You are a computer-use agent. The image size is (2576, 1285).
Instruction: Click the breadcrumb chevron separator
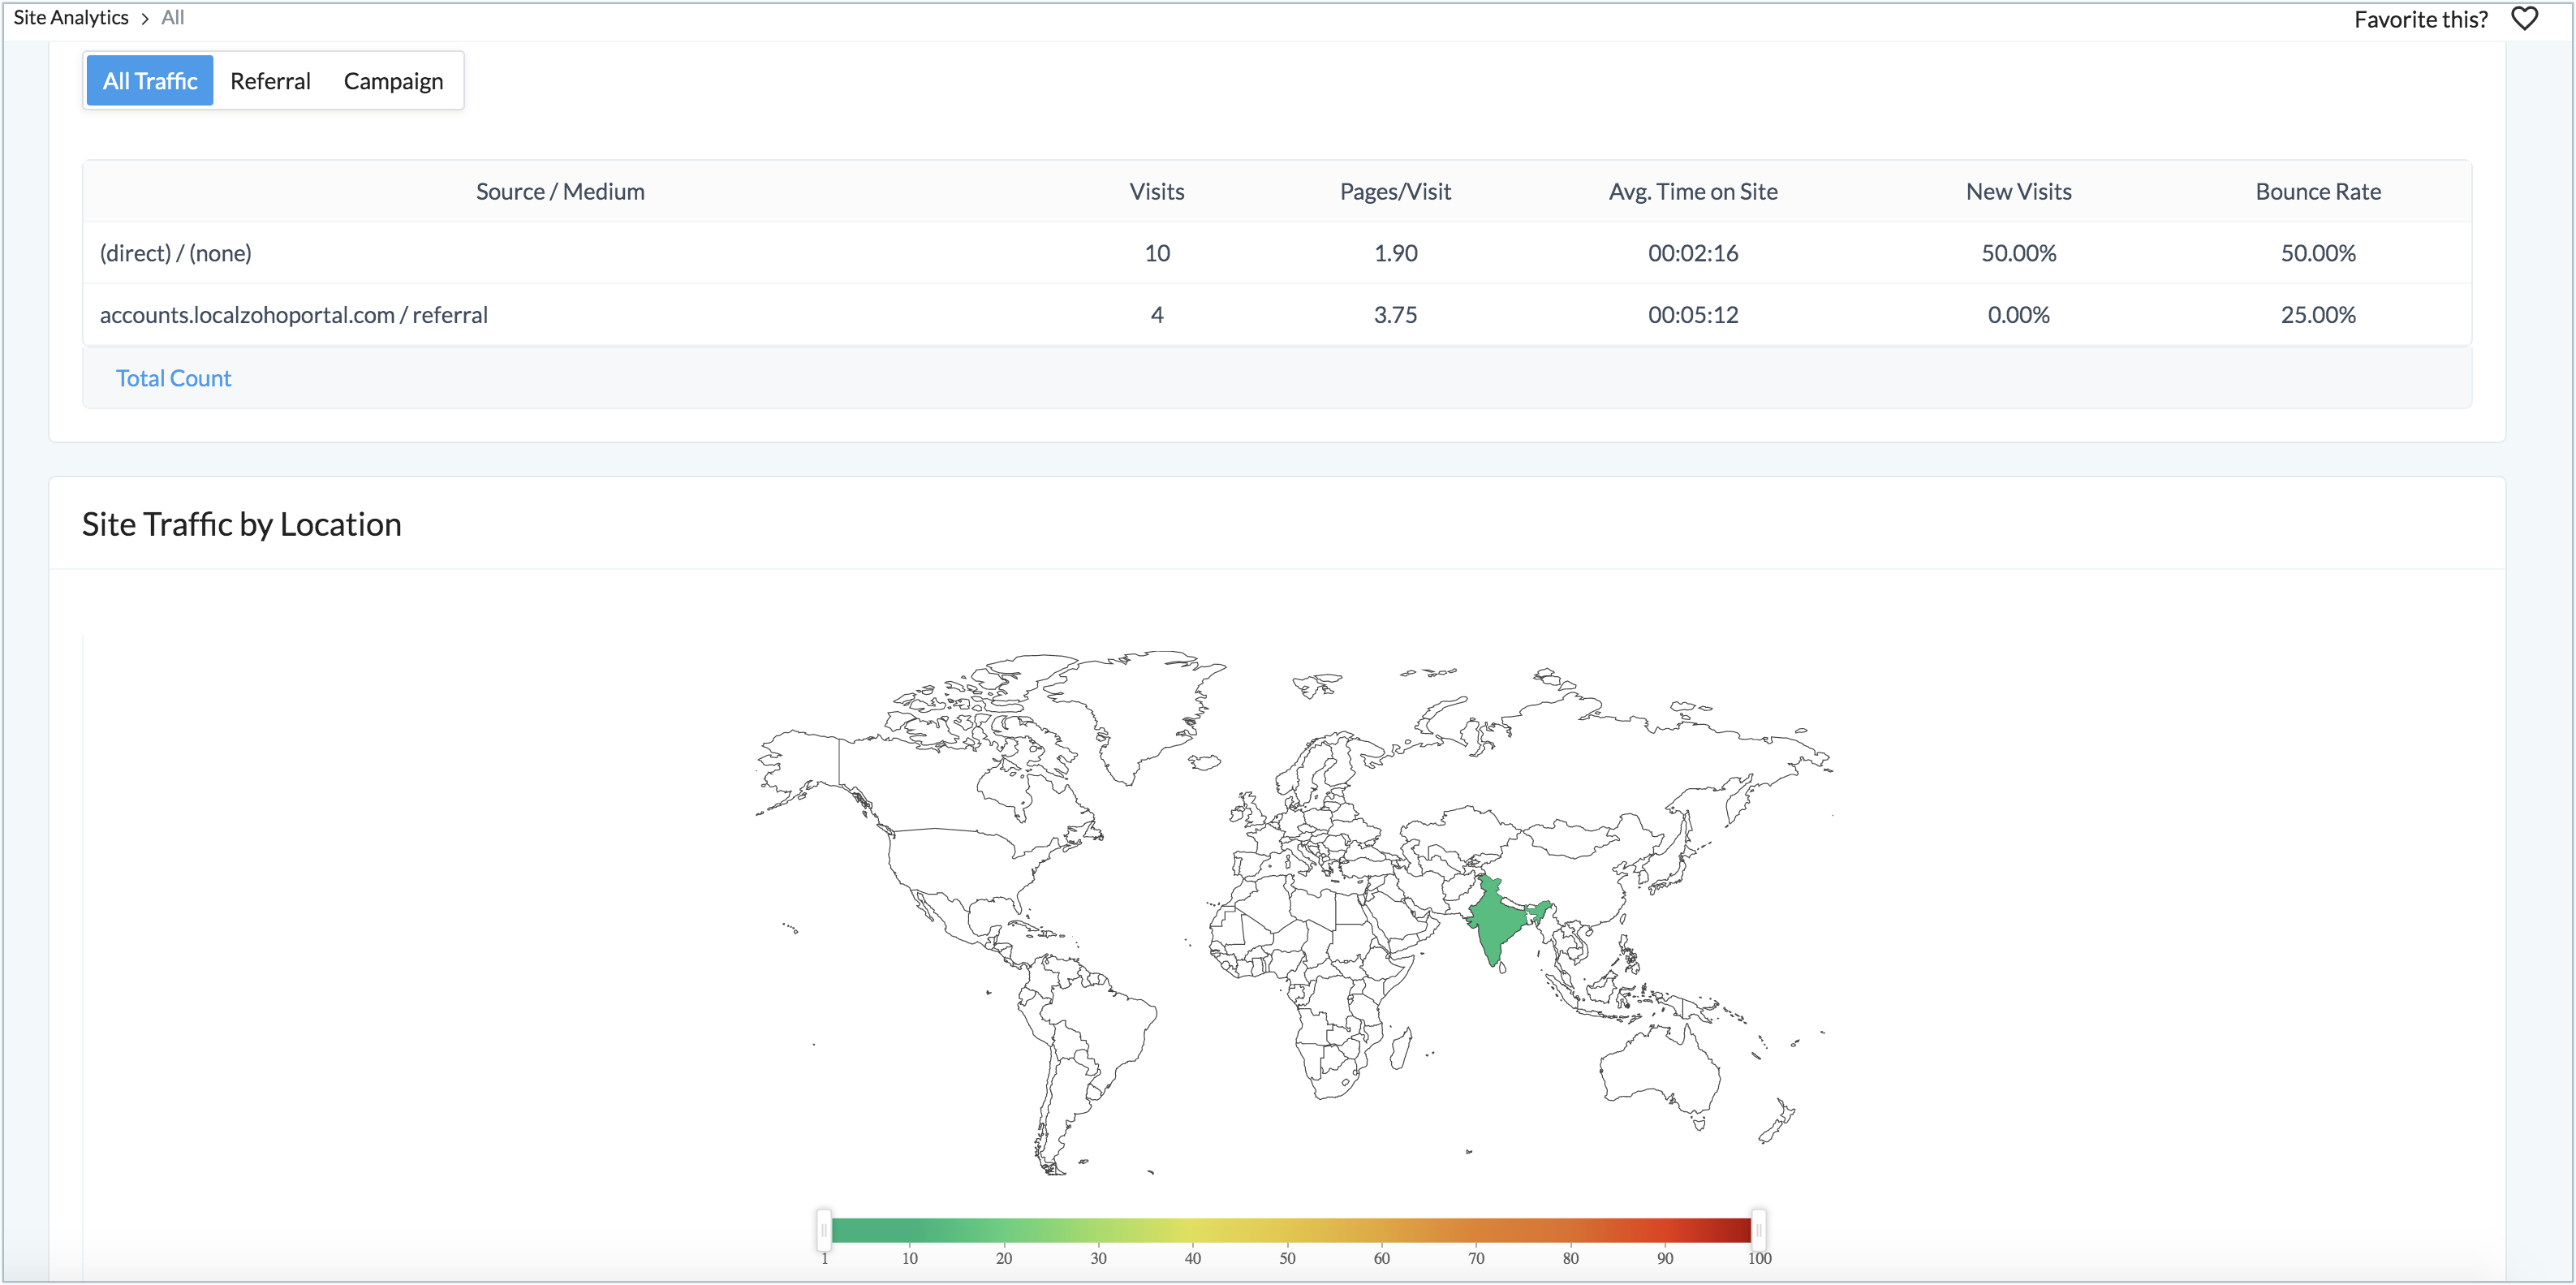click(145, 18)
